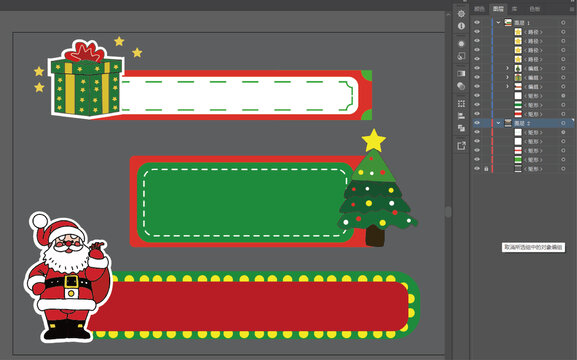Open the Pathfinder panel icon
This screenshot has width=577, height=360.
coord(461,128)
